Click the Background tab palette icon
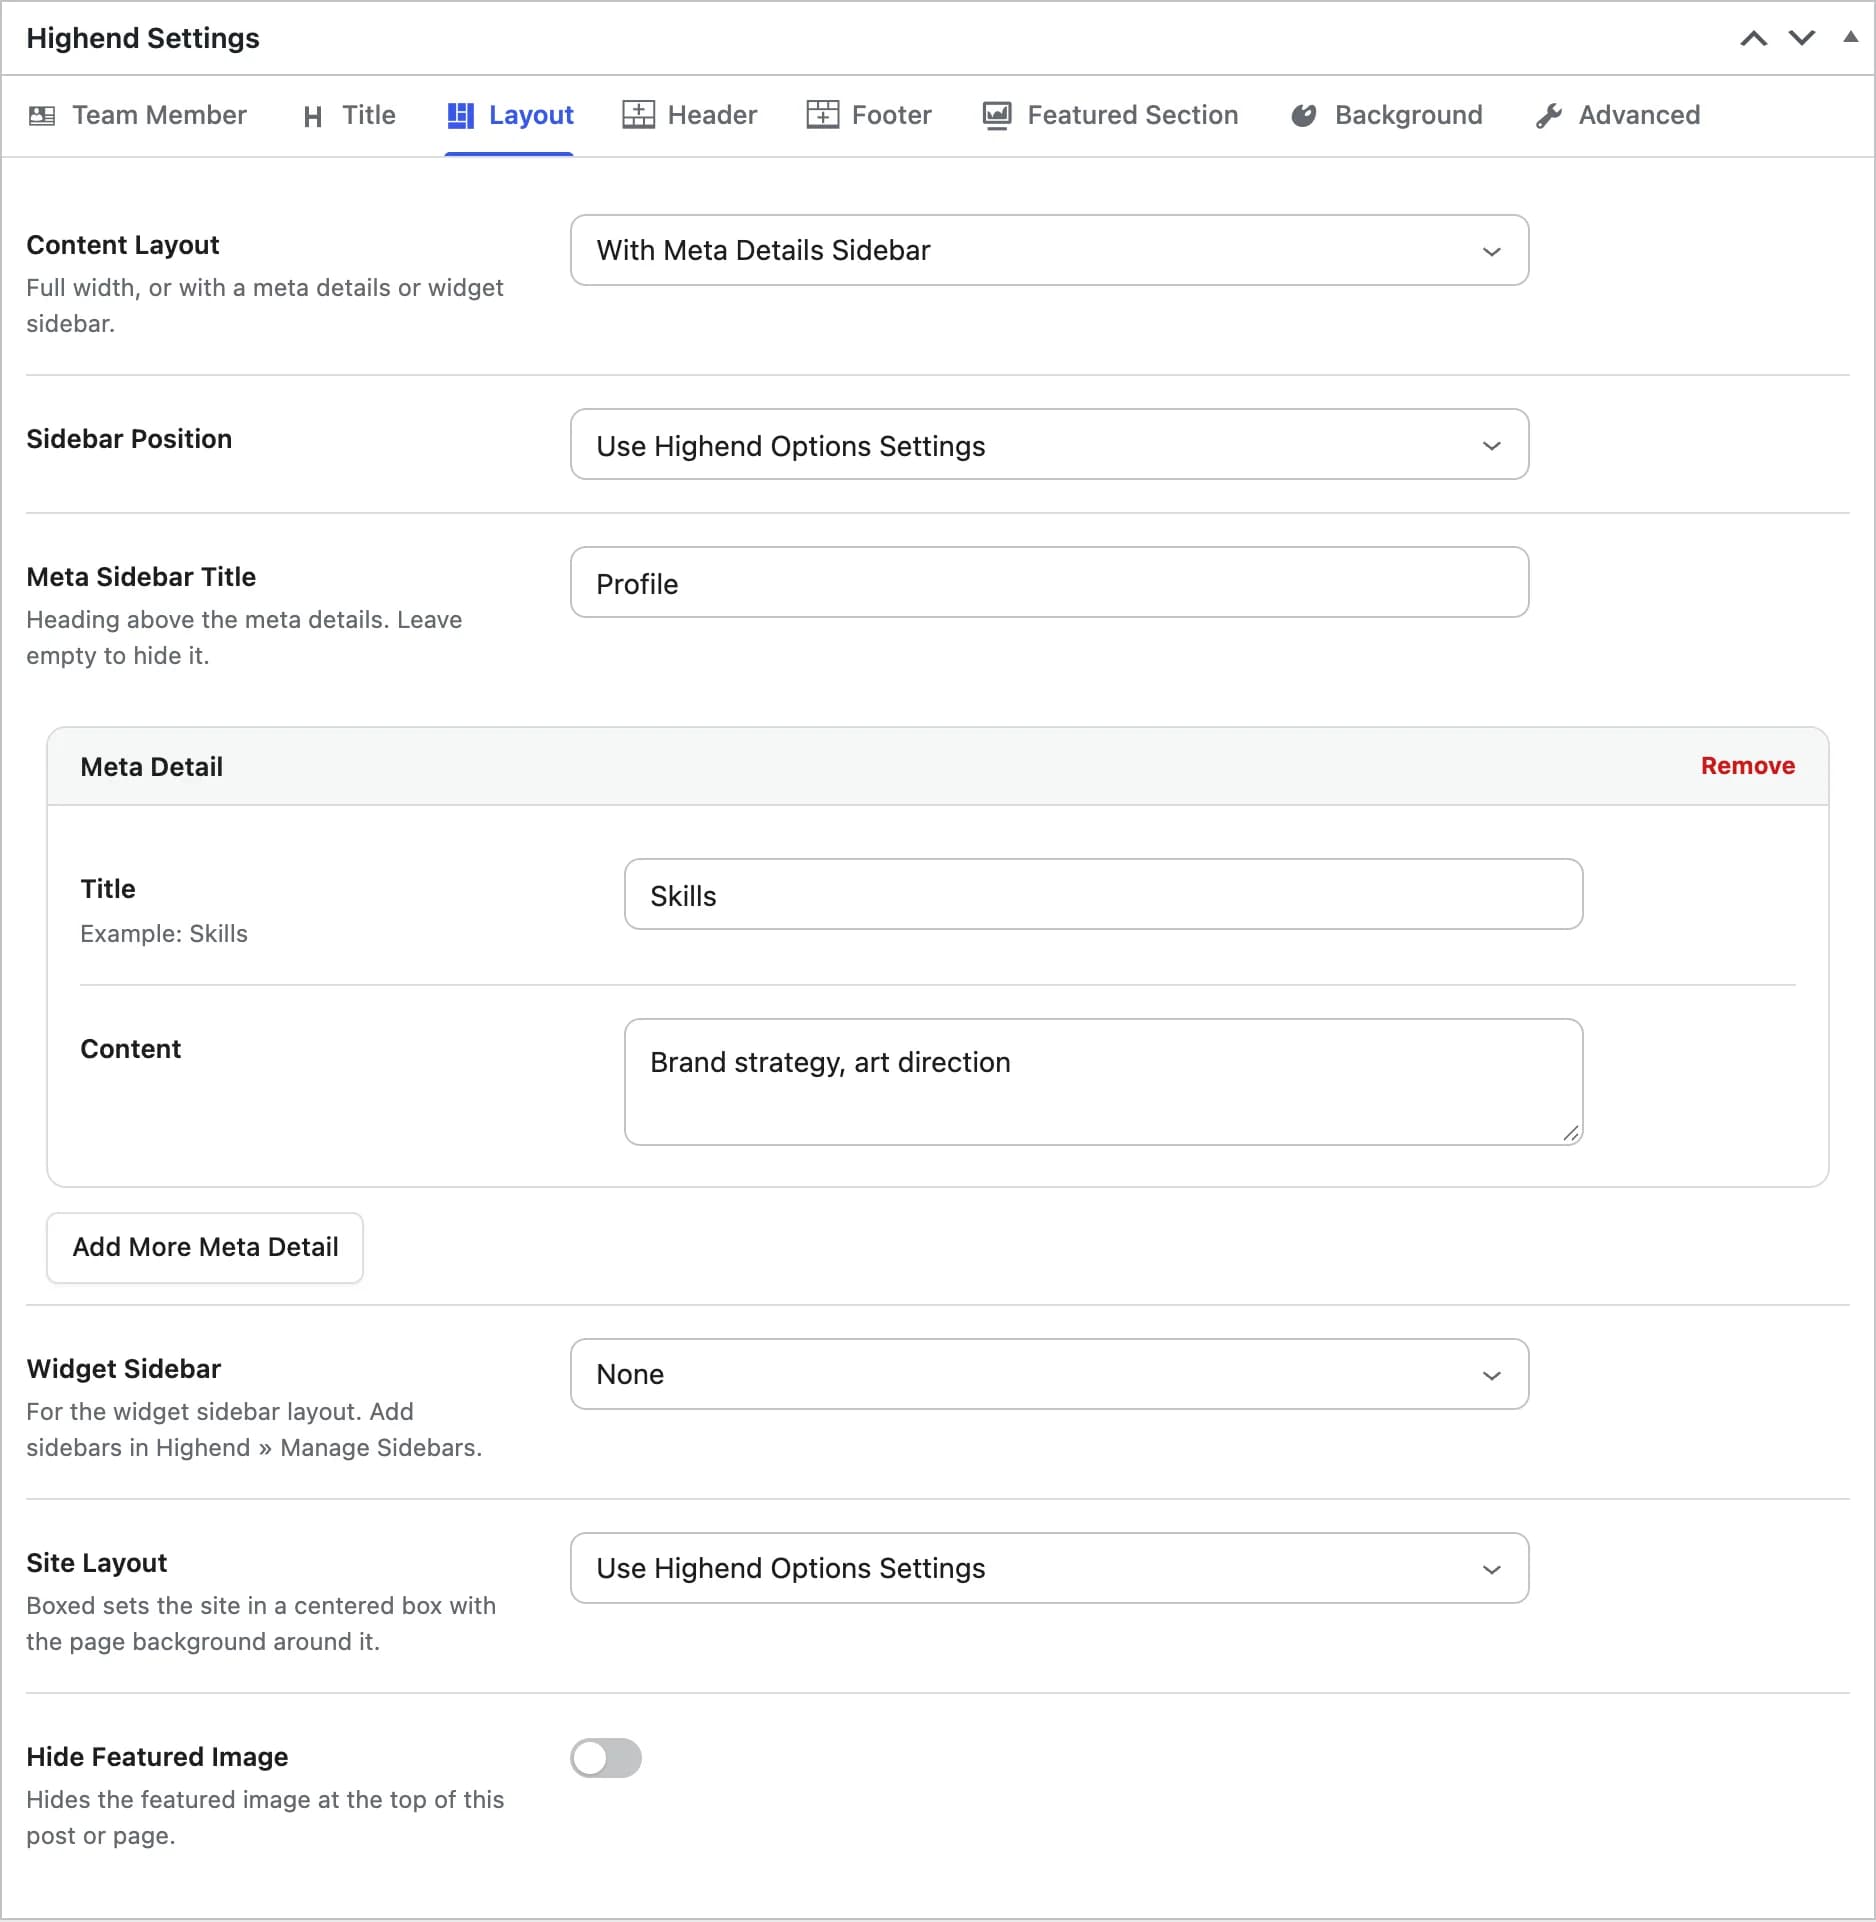 [x=1304, y=116]
